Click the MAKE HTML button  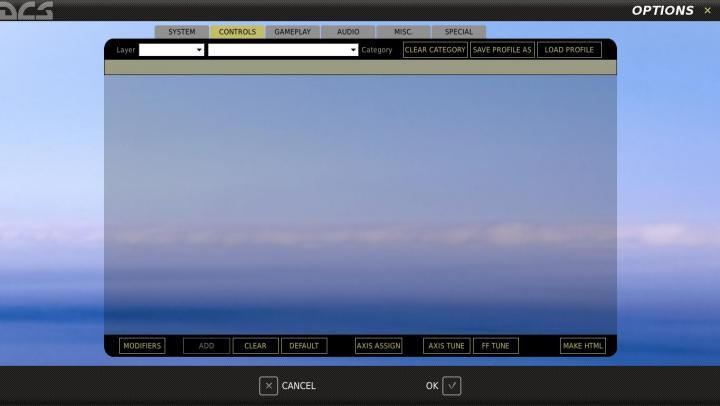pos(582,346)
